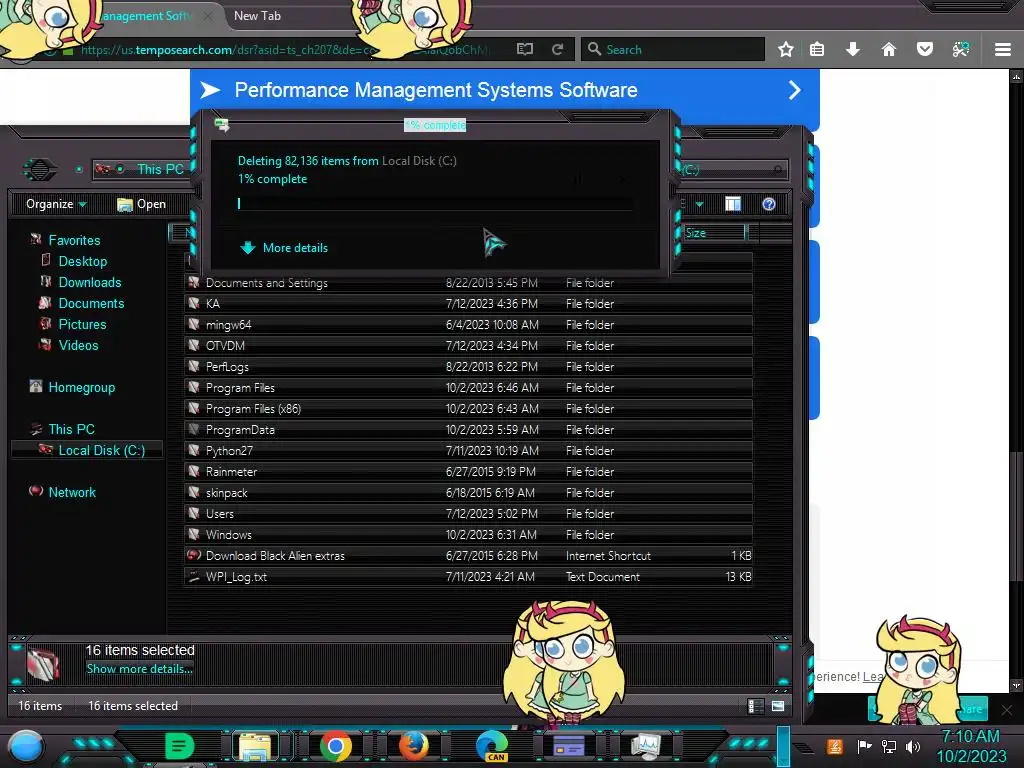
Task: Bookmark this page with the star icon
Action: (786, 49)
